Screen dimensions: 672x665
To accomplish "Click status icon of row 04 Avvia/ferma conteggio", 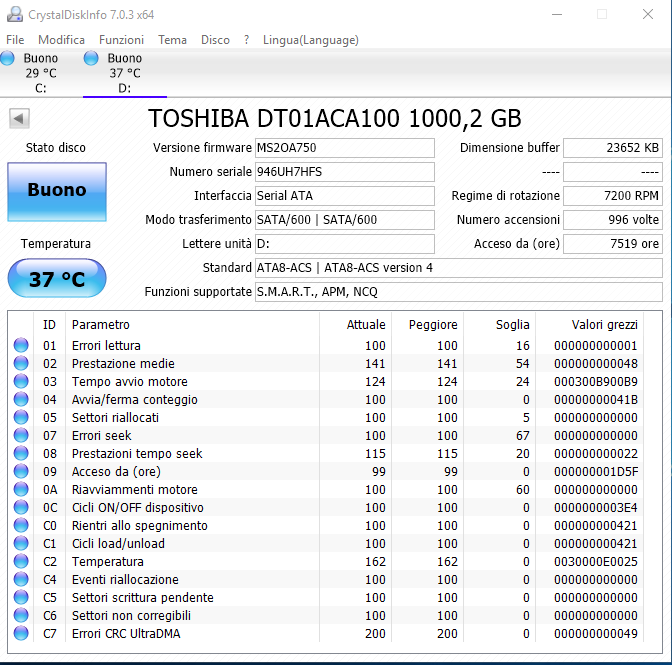I will point(21,399).
